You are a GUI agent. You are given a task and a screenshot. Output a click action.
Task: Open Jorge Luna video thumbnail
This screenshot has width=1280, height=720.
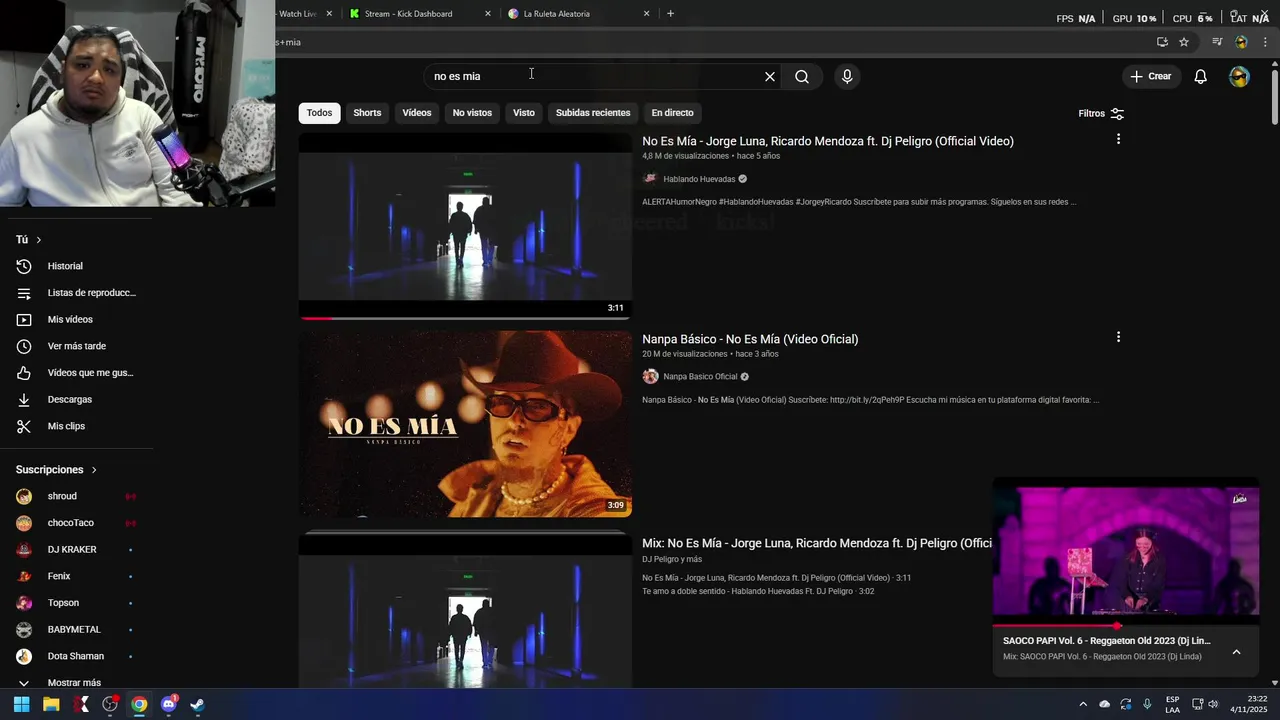click(x=465, y=226)
